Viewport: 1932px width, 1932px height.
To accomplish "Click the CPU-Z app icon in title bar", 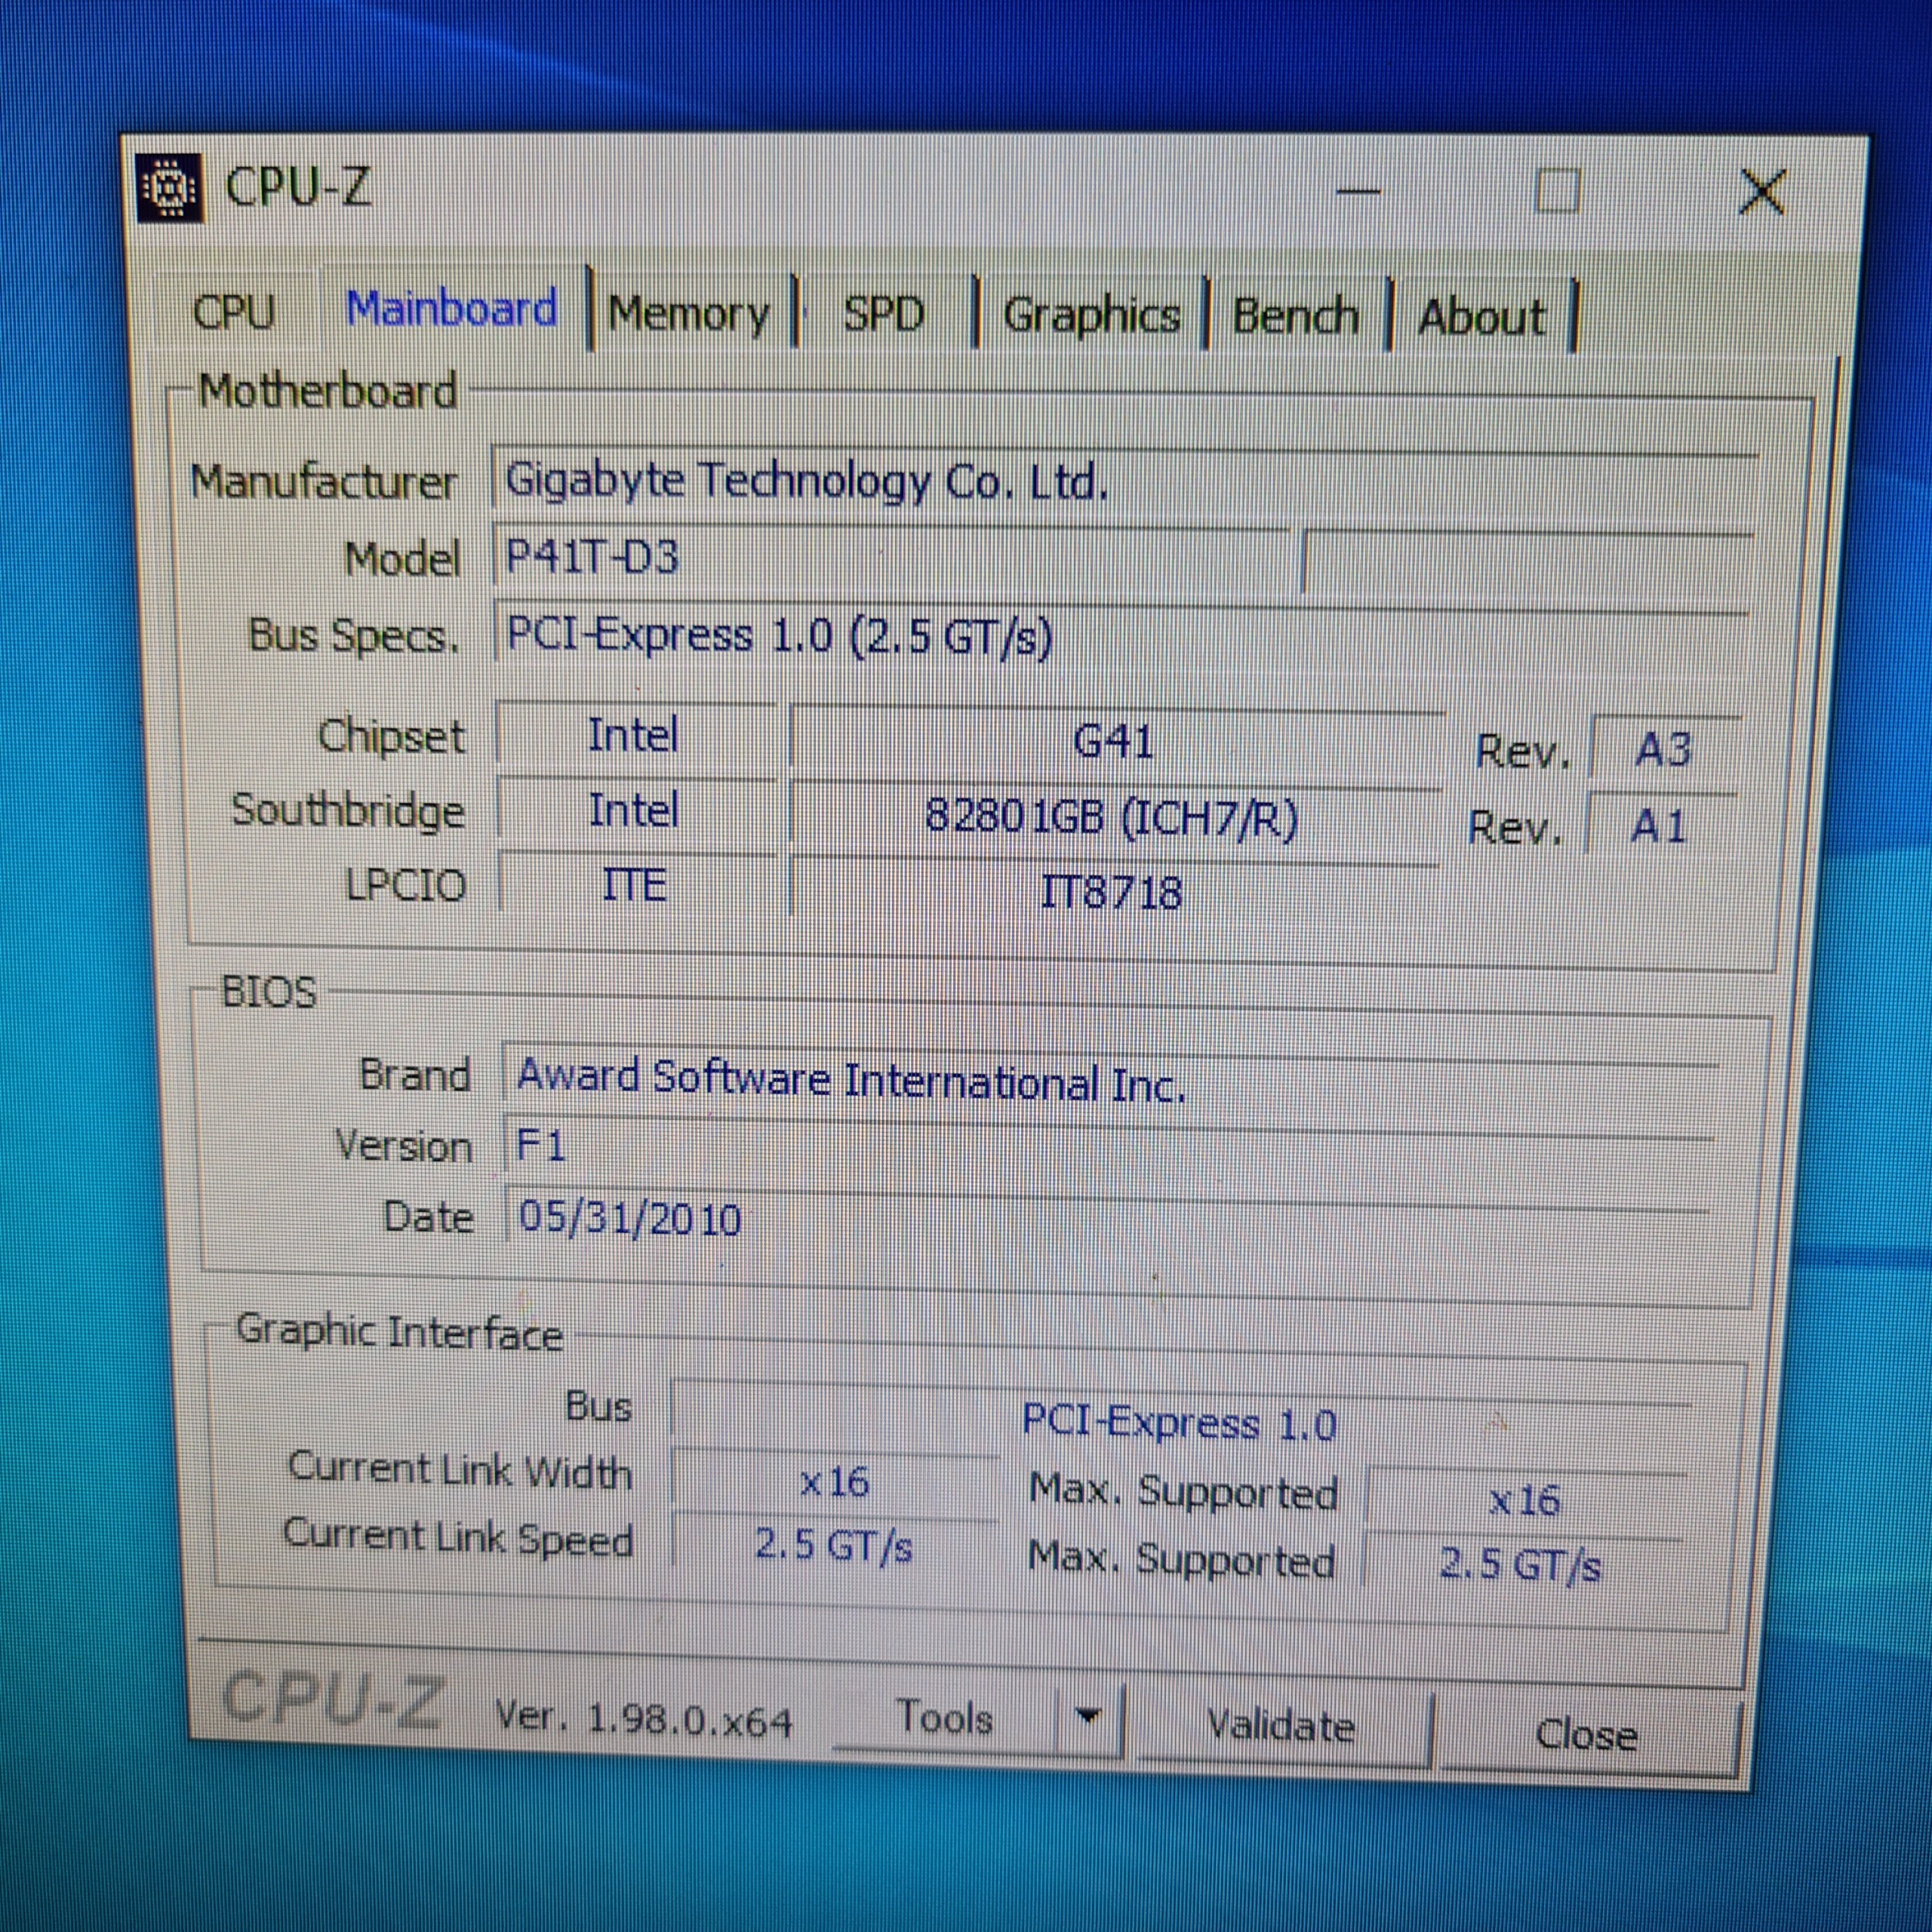I will coord(170,187).
